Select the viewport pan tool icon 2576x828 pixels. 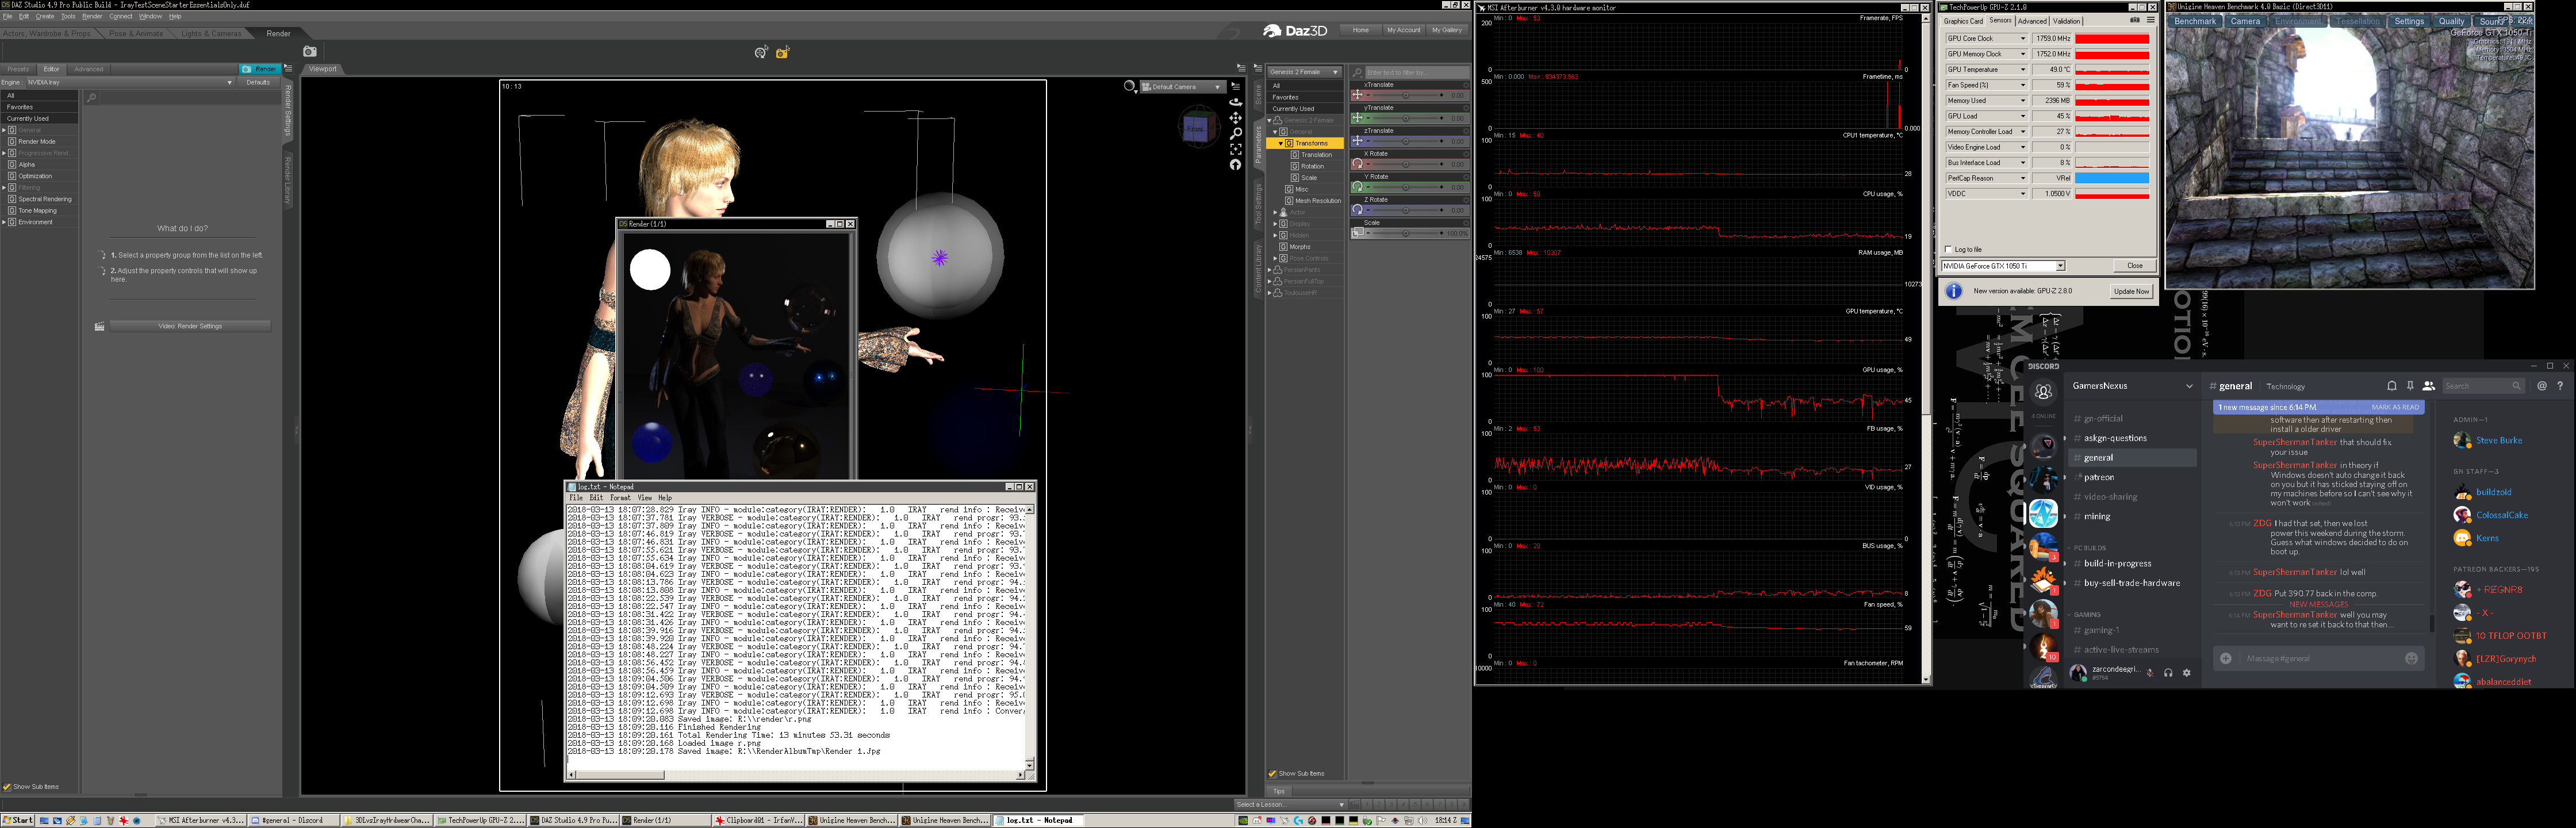point(1236,118)
